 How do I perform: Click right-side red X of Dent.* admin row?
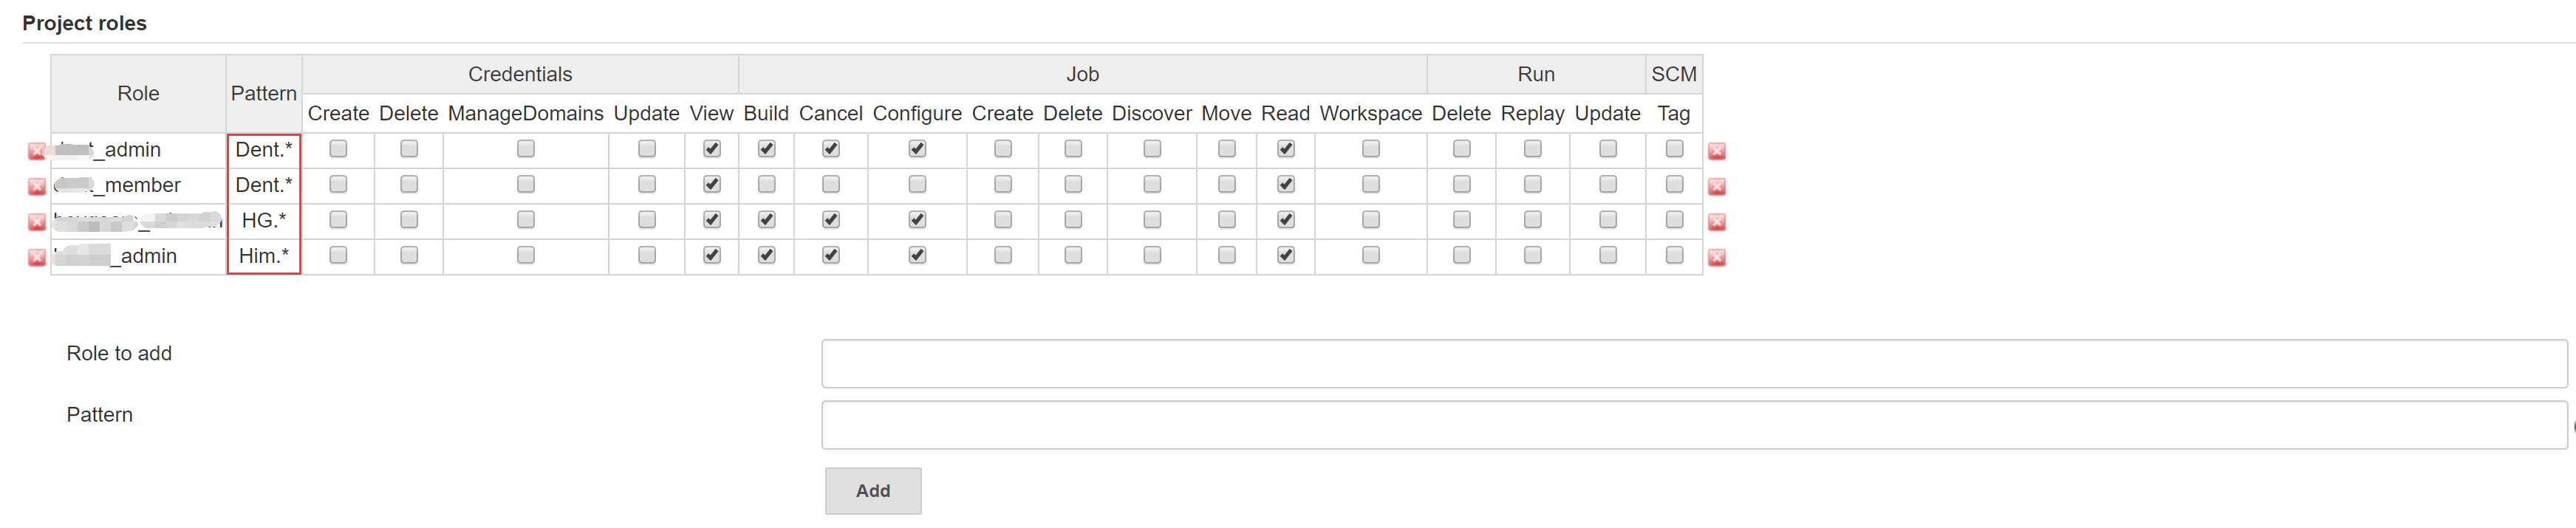1716,151
